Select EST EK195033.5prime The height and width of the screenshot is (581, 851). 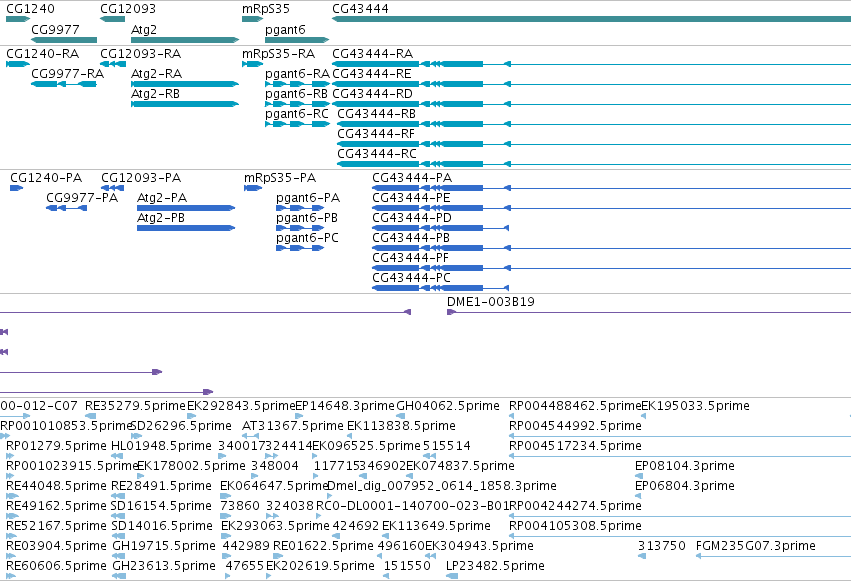pyautogui.click(x=695, y=406)
